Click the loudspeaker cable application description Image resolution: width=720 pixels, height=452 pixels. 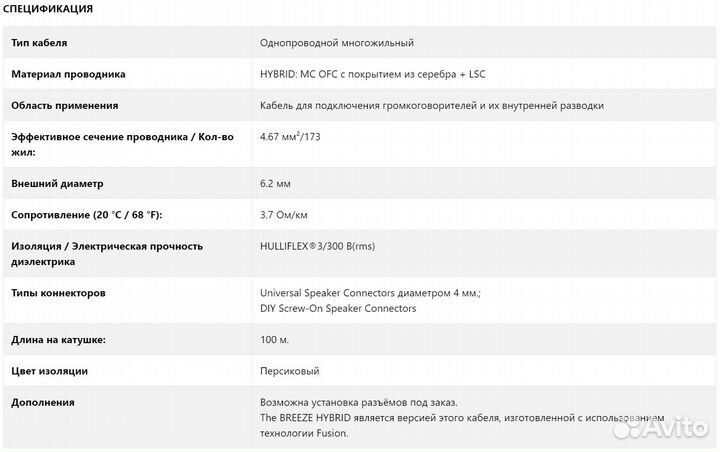tap(431, 105)
